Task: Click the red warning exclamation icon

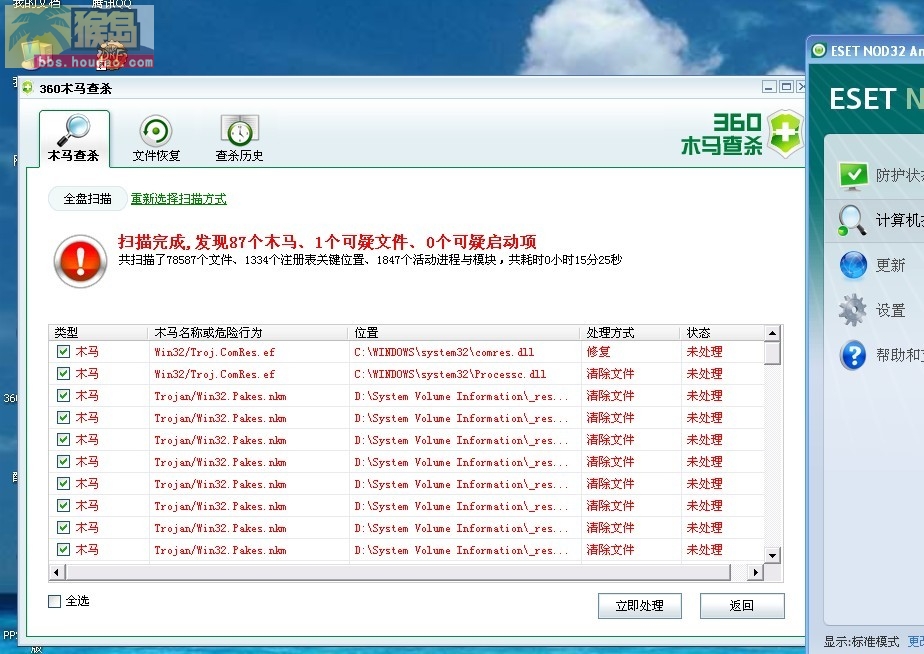Action: [x=80, y=261]
